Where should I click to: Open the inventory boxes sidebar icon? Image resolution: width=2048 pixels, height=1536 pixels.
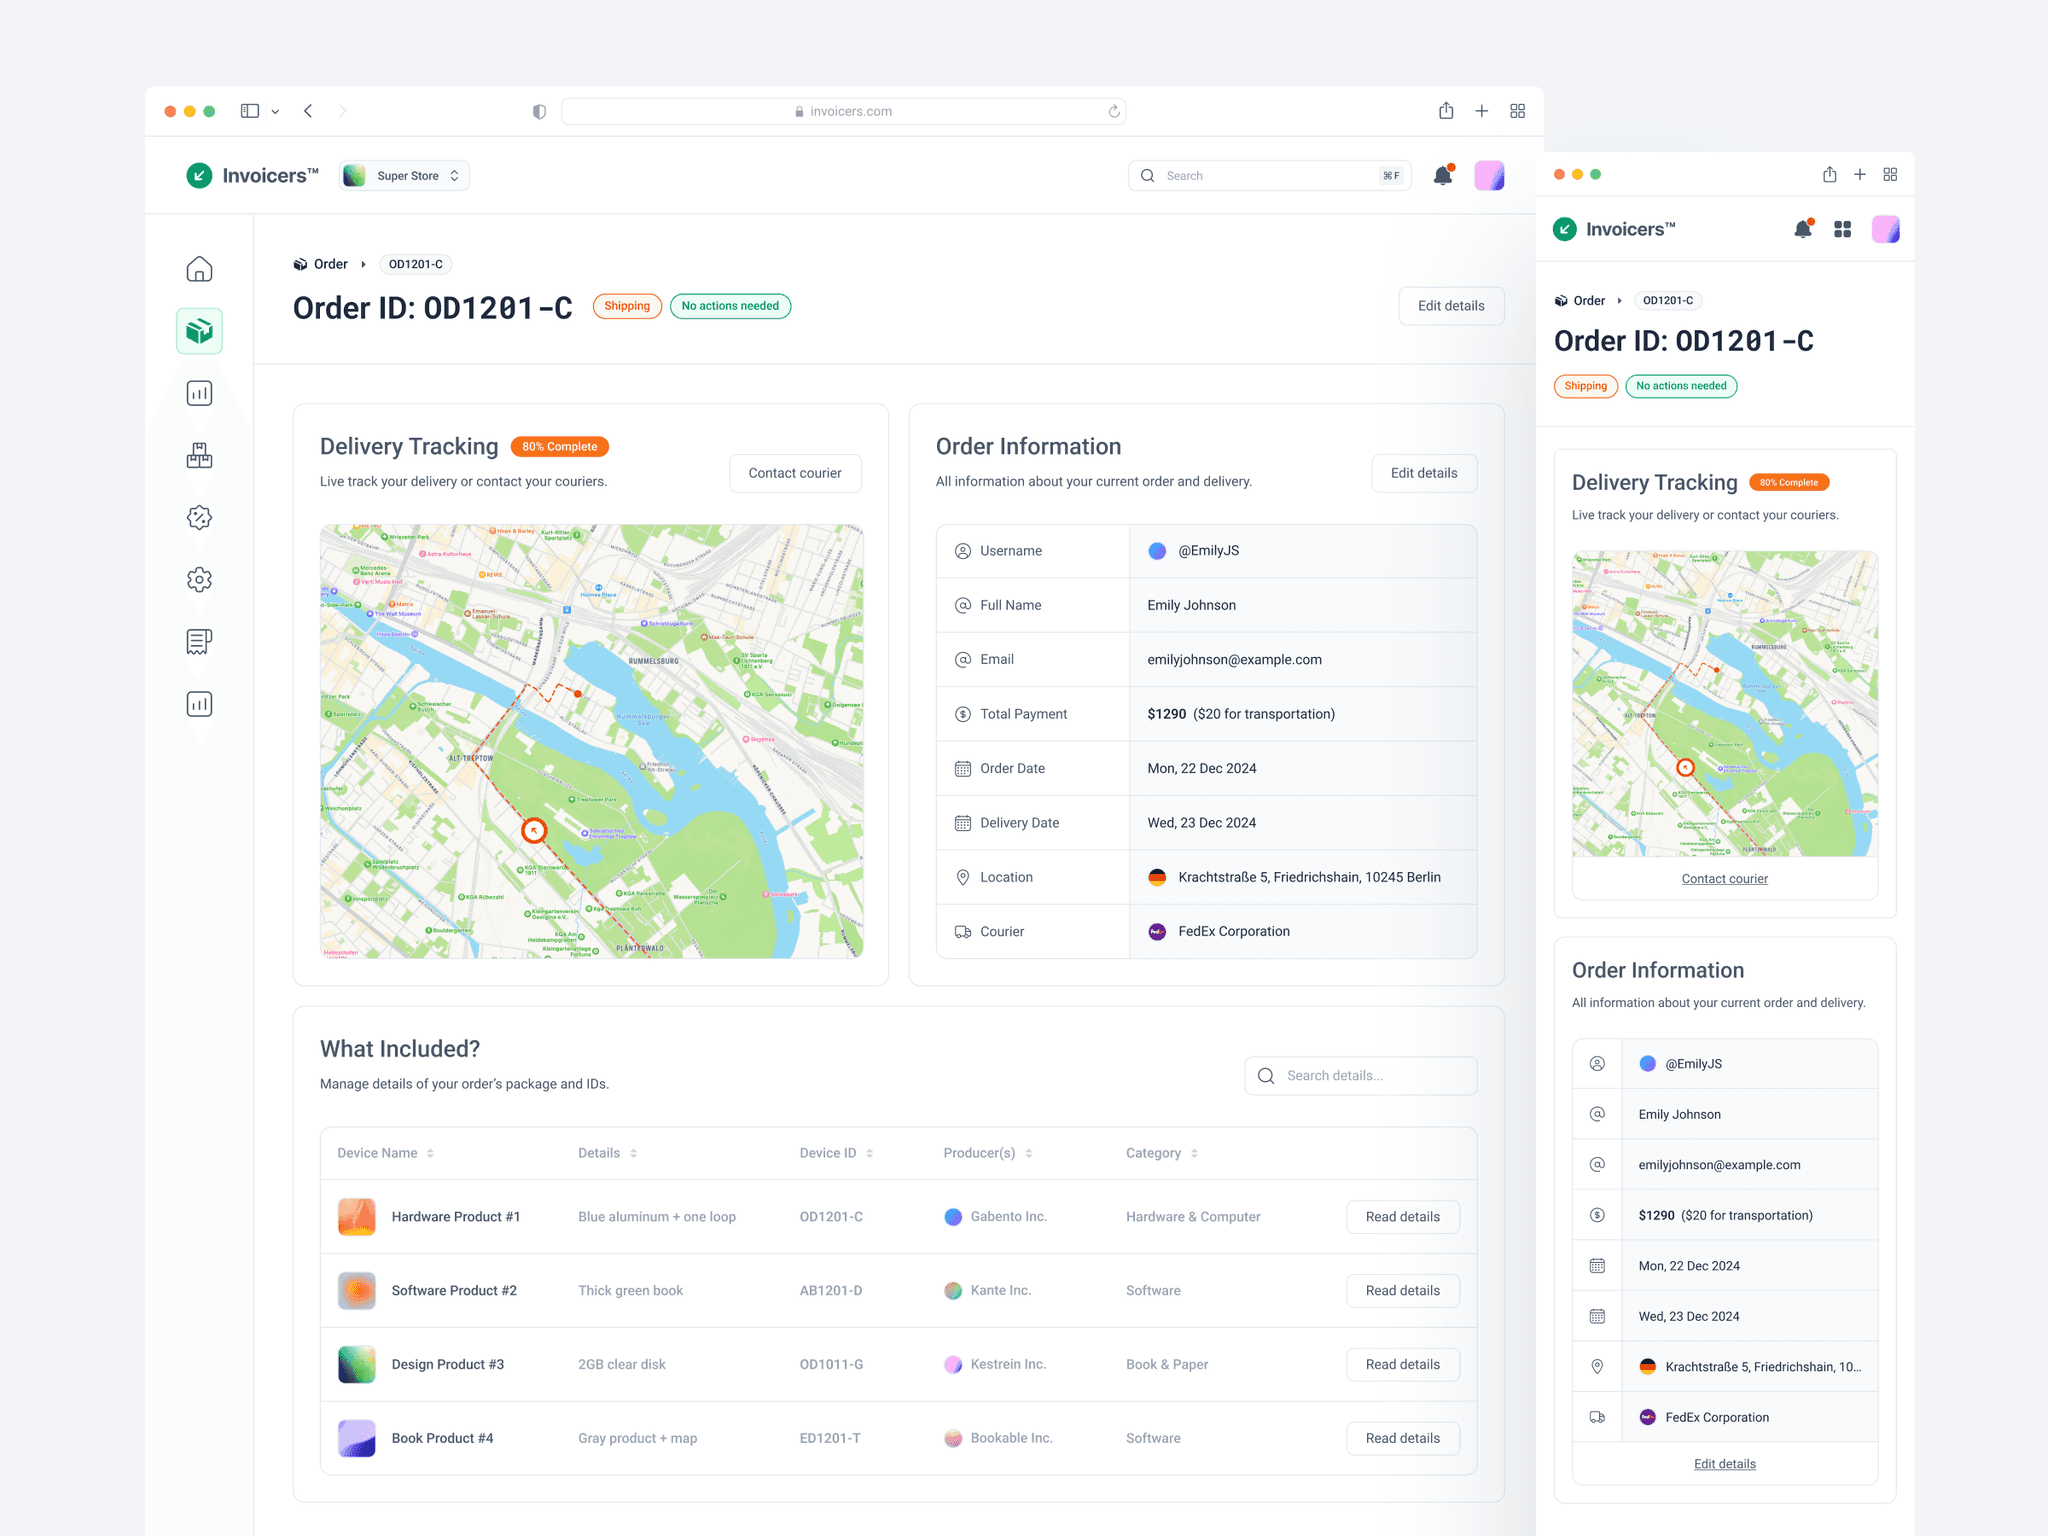(x=199, y=456)
